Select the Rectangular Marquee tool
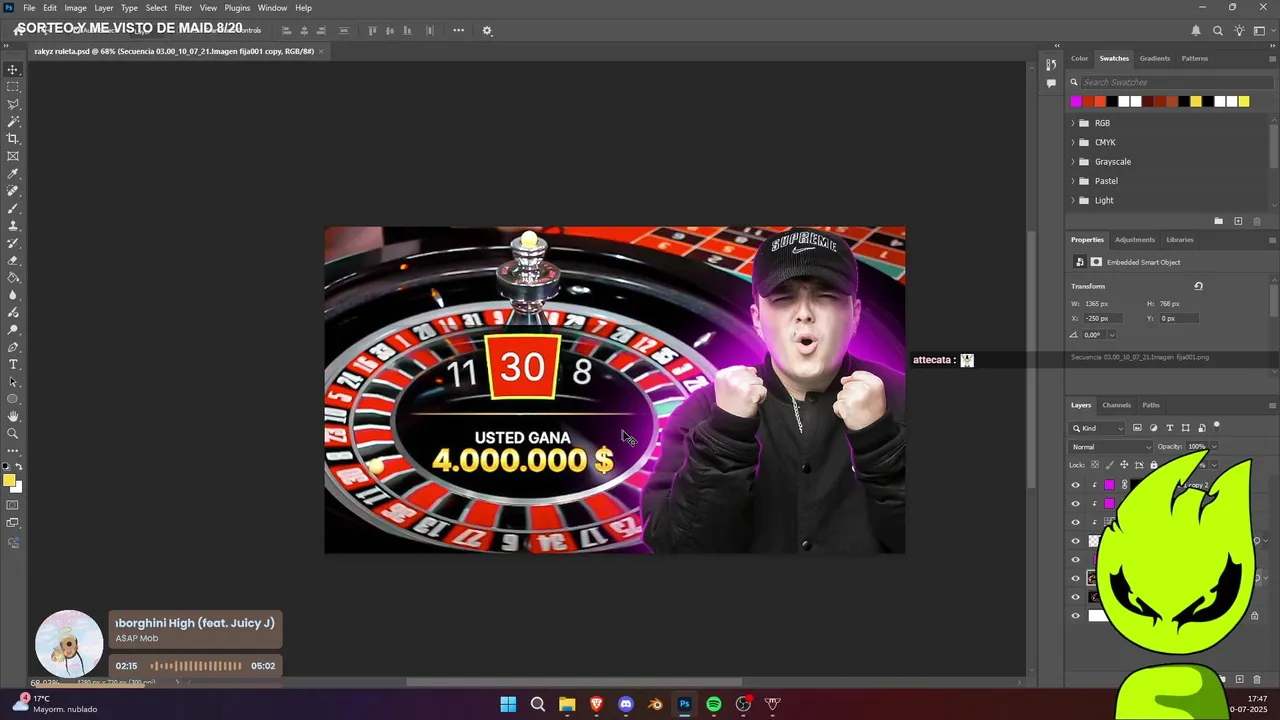 (13, 87)
